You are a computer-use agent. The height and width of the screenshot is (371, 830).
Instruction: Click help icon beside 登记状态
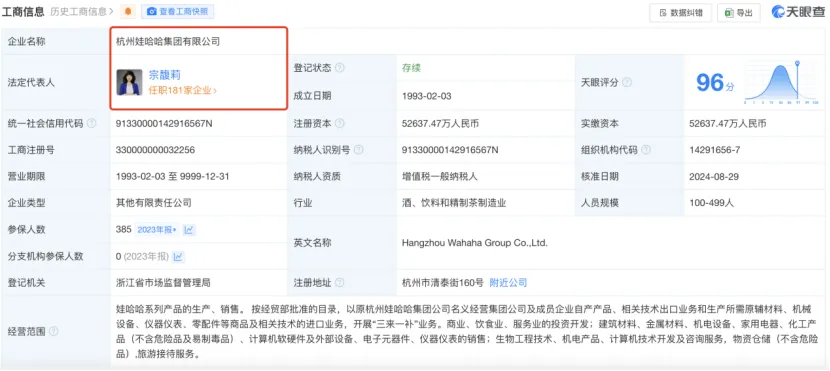[x=340, y=68]
